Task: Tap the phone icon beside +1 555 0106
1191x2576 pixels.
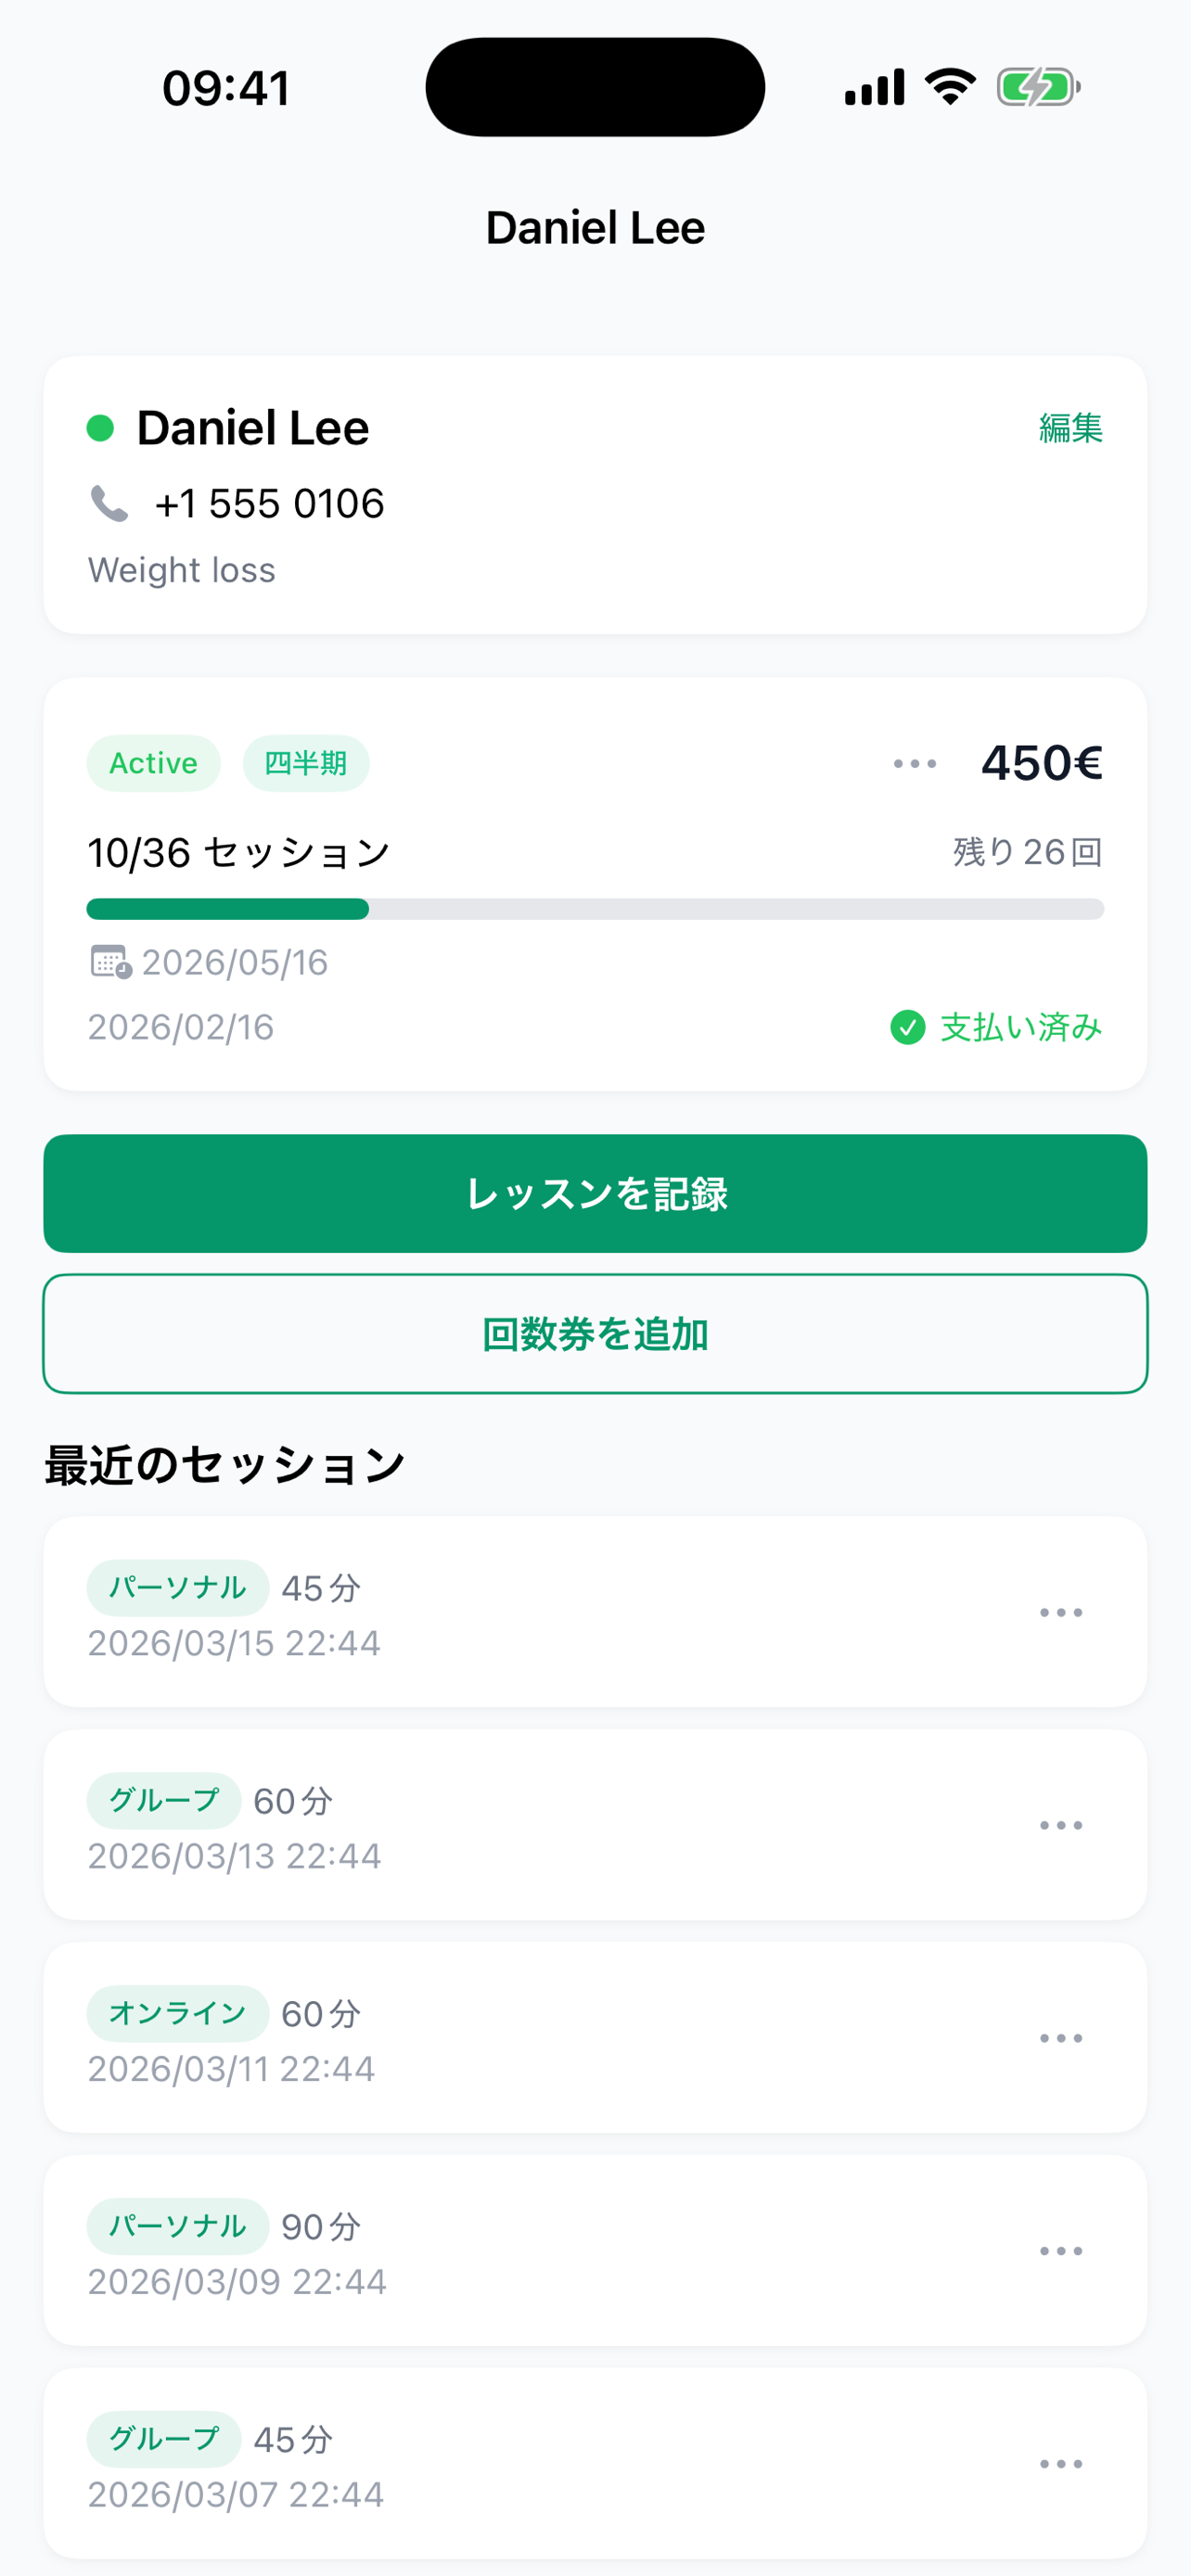Action: point(109,504)
